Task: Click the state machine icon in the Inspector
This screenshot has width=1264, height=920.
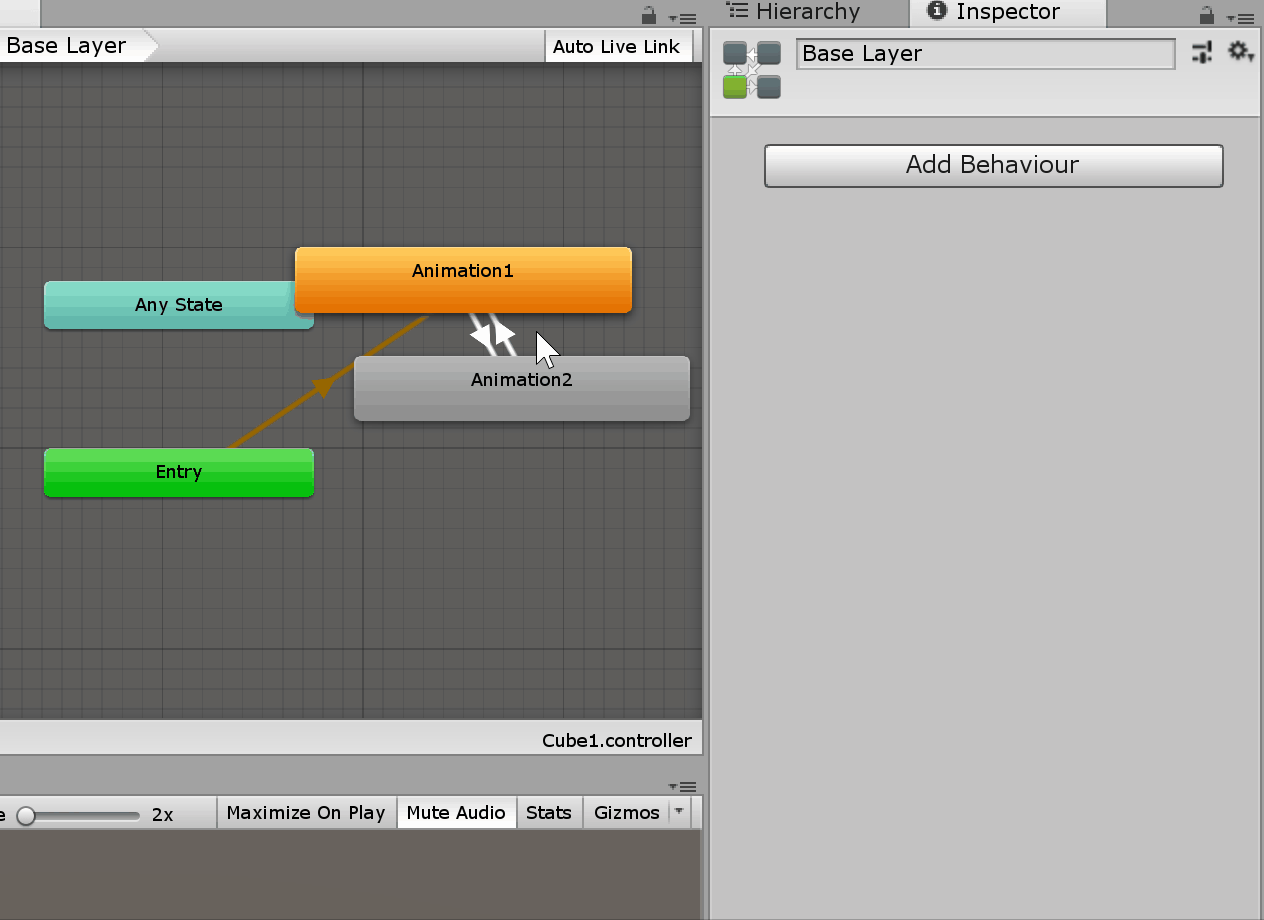Action: [751, 70]
